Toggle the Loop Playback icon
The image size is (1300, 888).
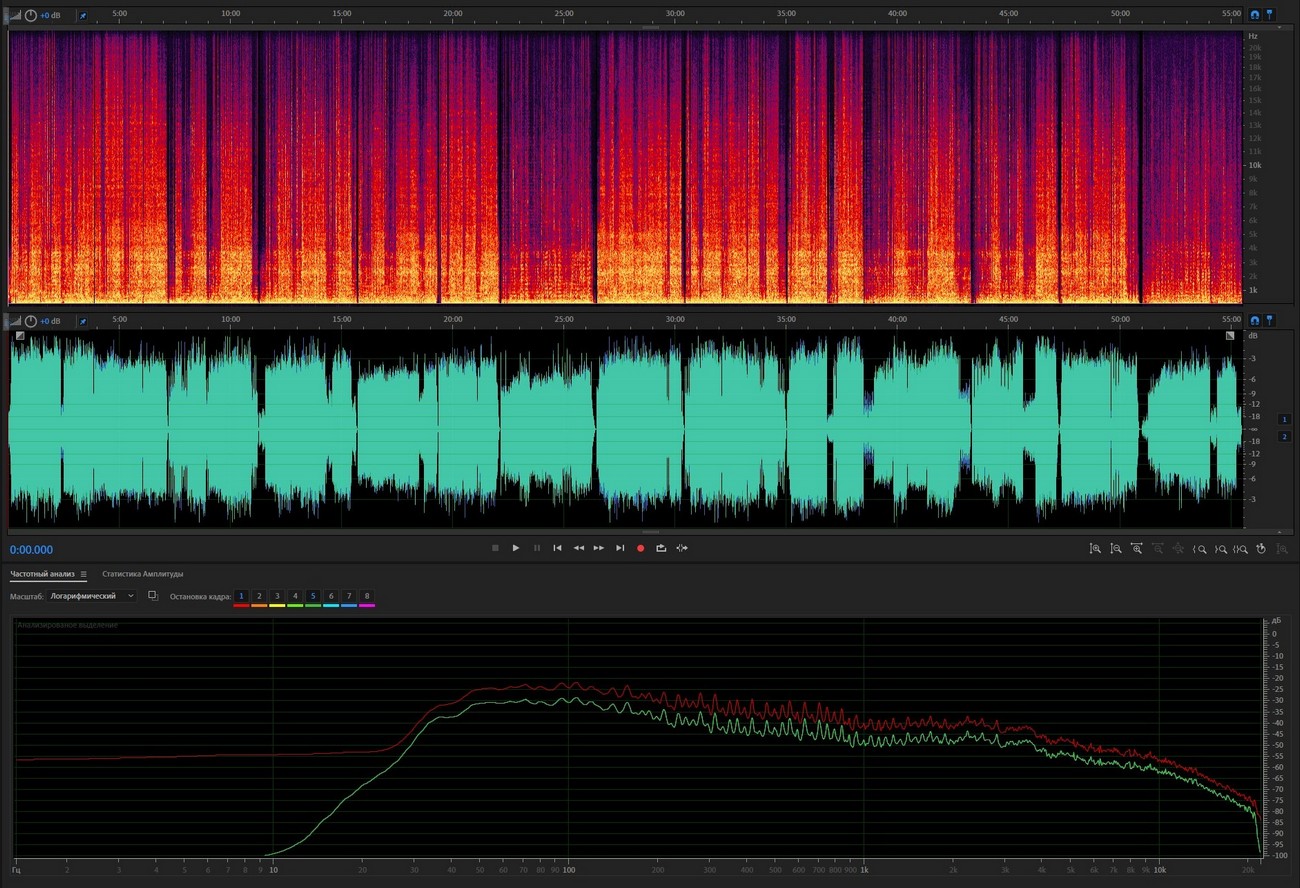[661, 548]
